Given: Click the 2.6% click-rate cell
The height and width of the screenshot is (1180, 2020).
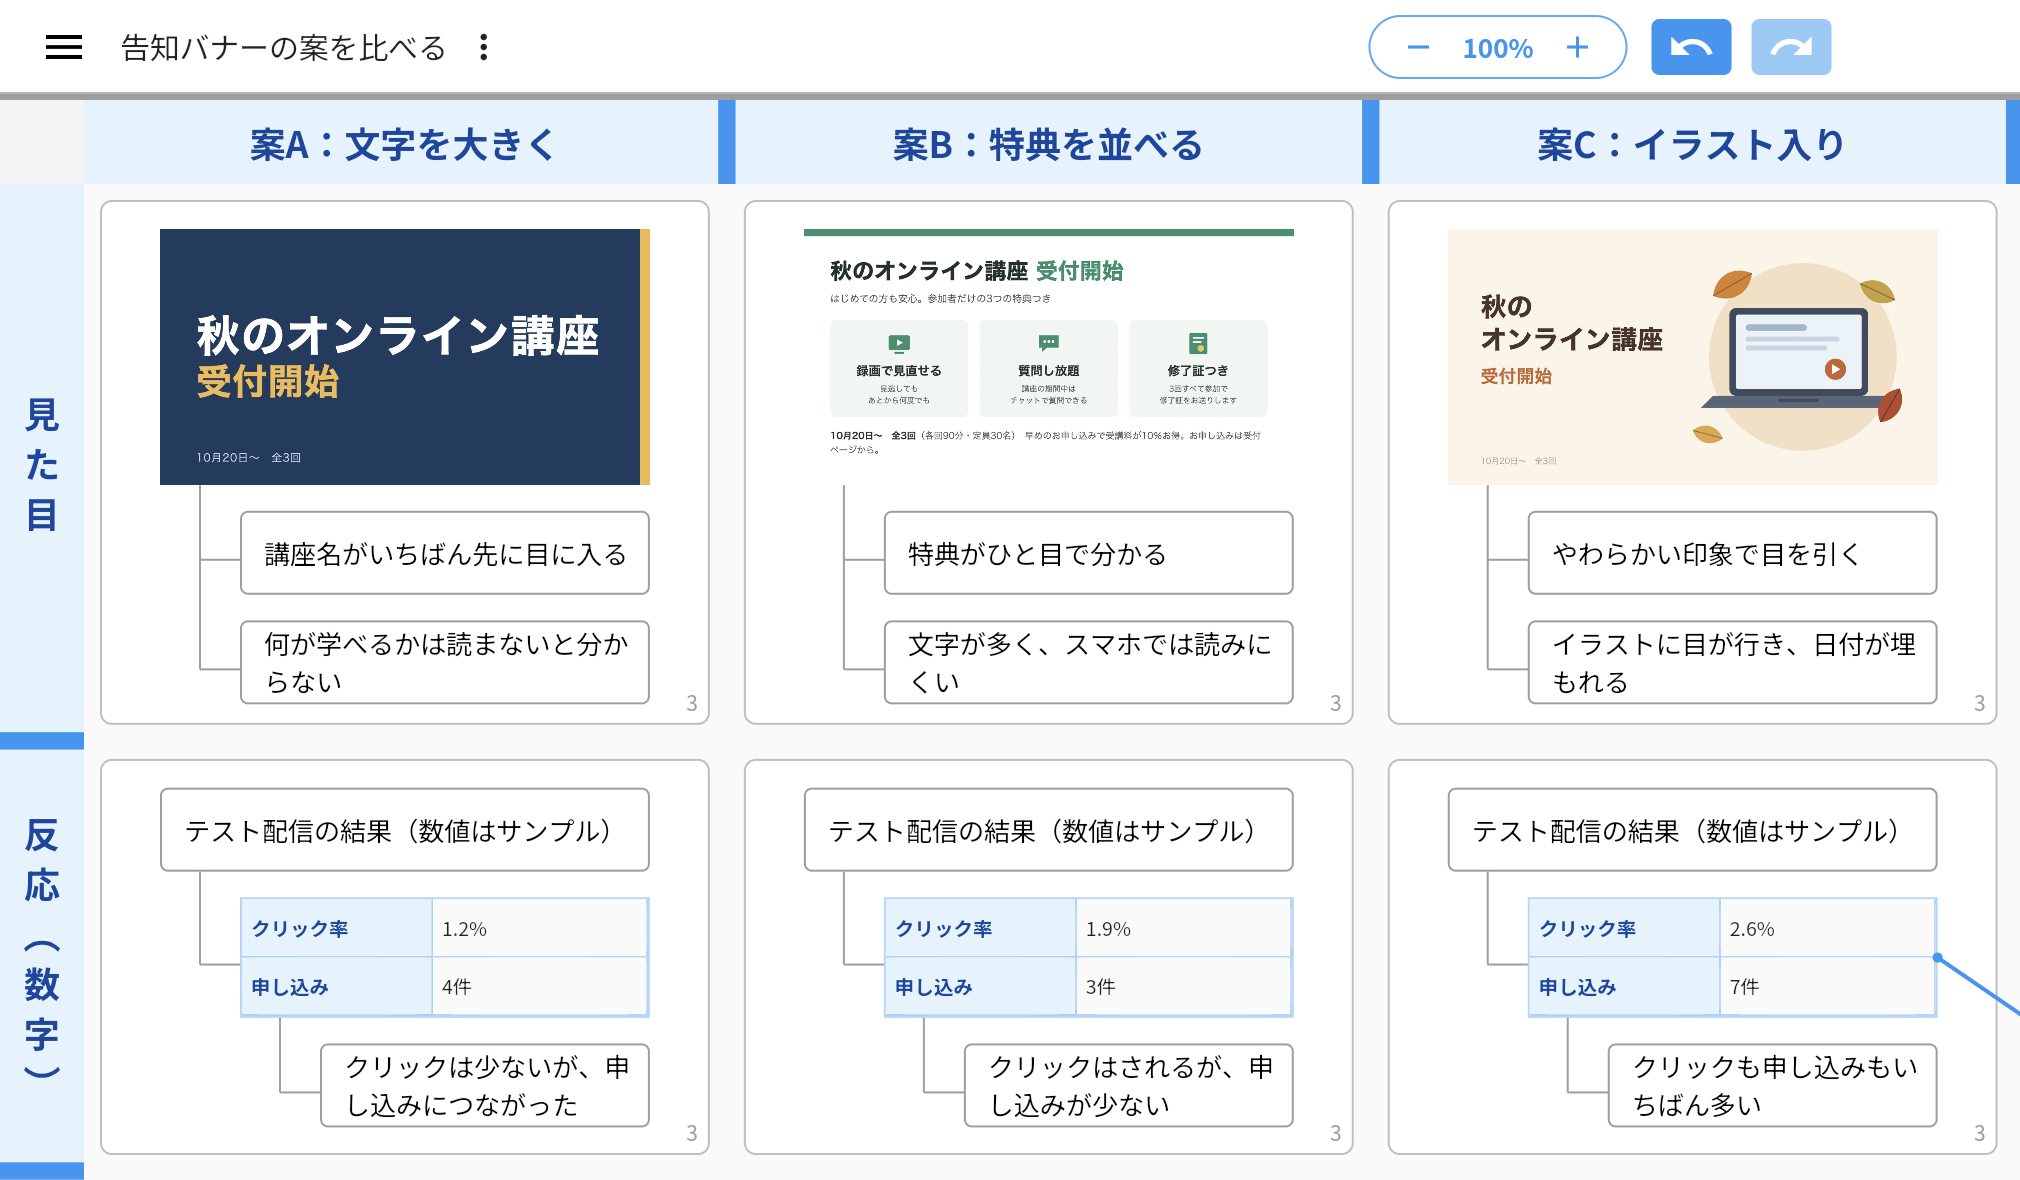Looking at the screenshot, I should (1828, 928).
